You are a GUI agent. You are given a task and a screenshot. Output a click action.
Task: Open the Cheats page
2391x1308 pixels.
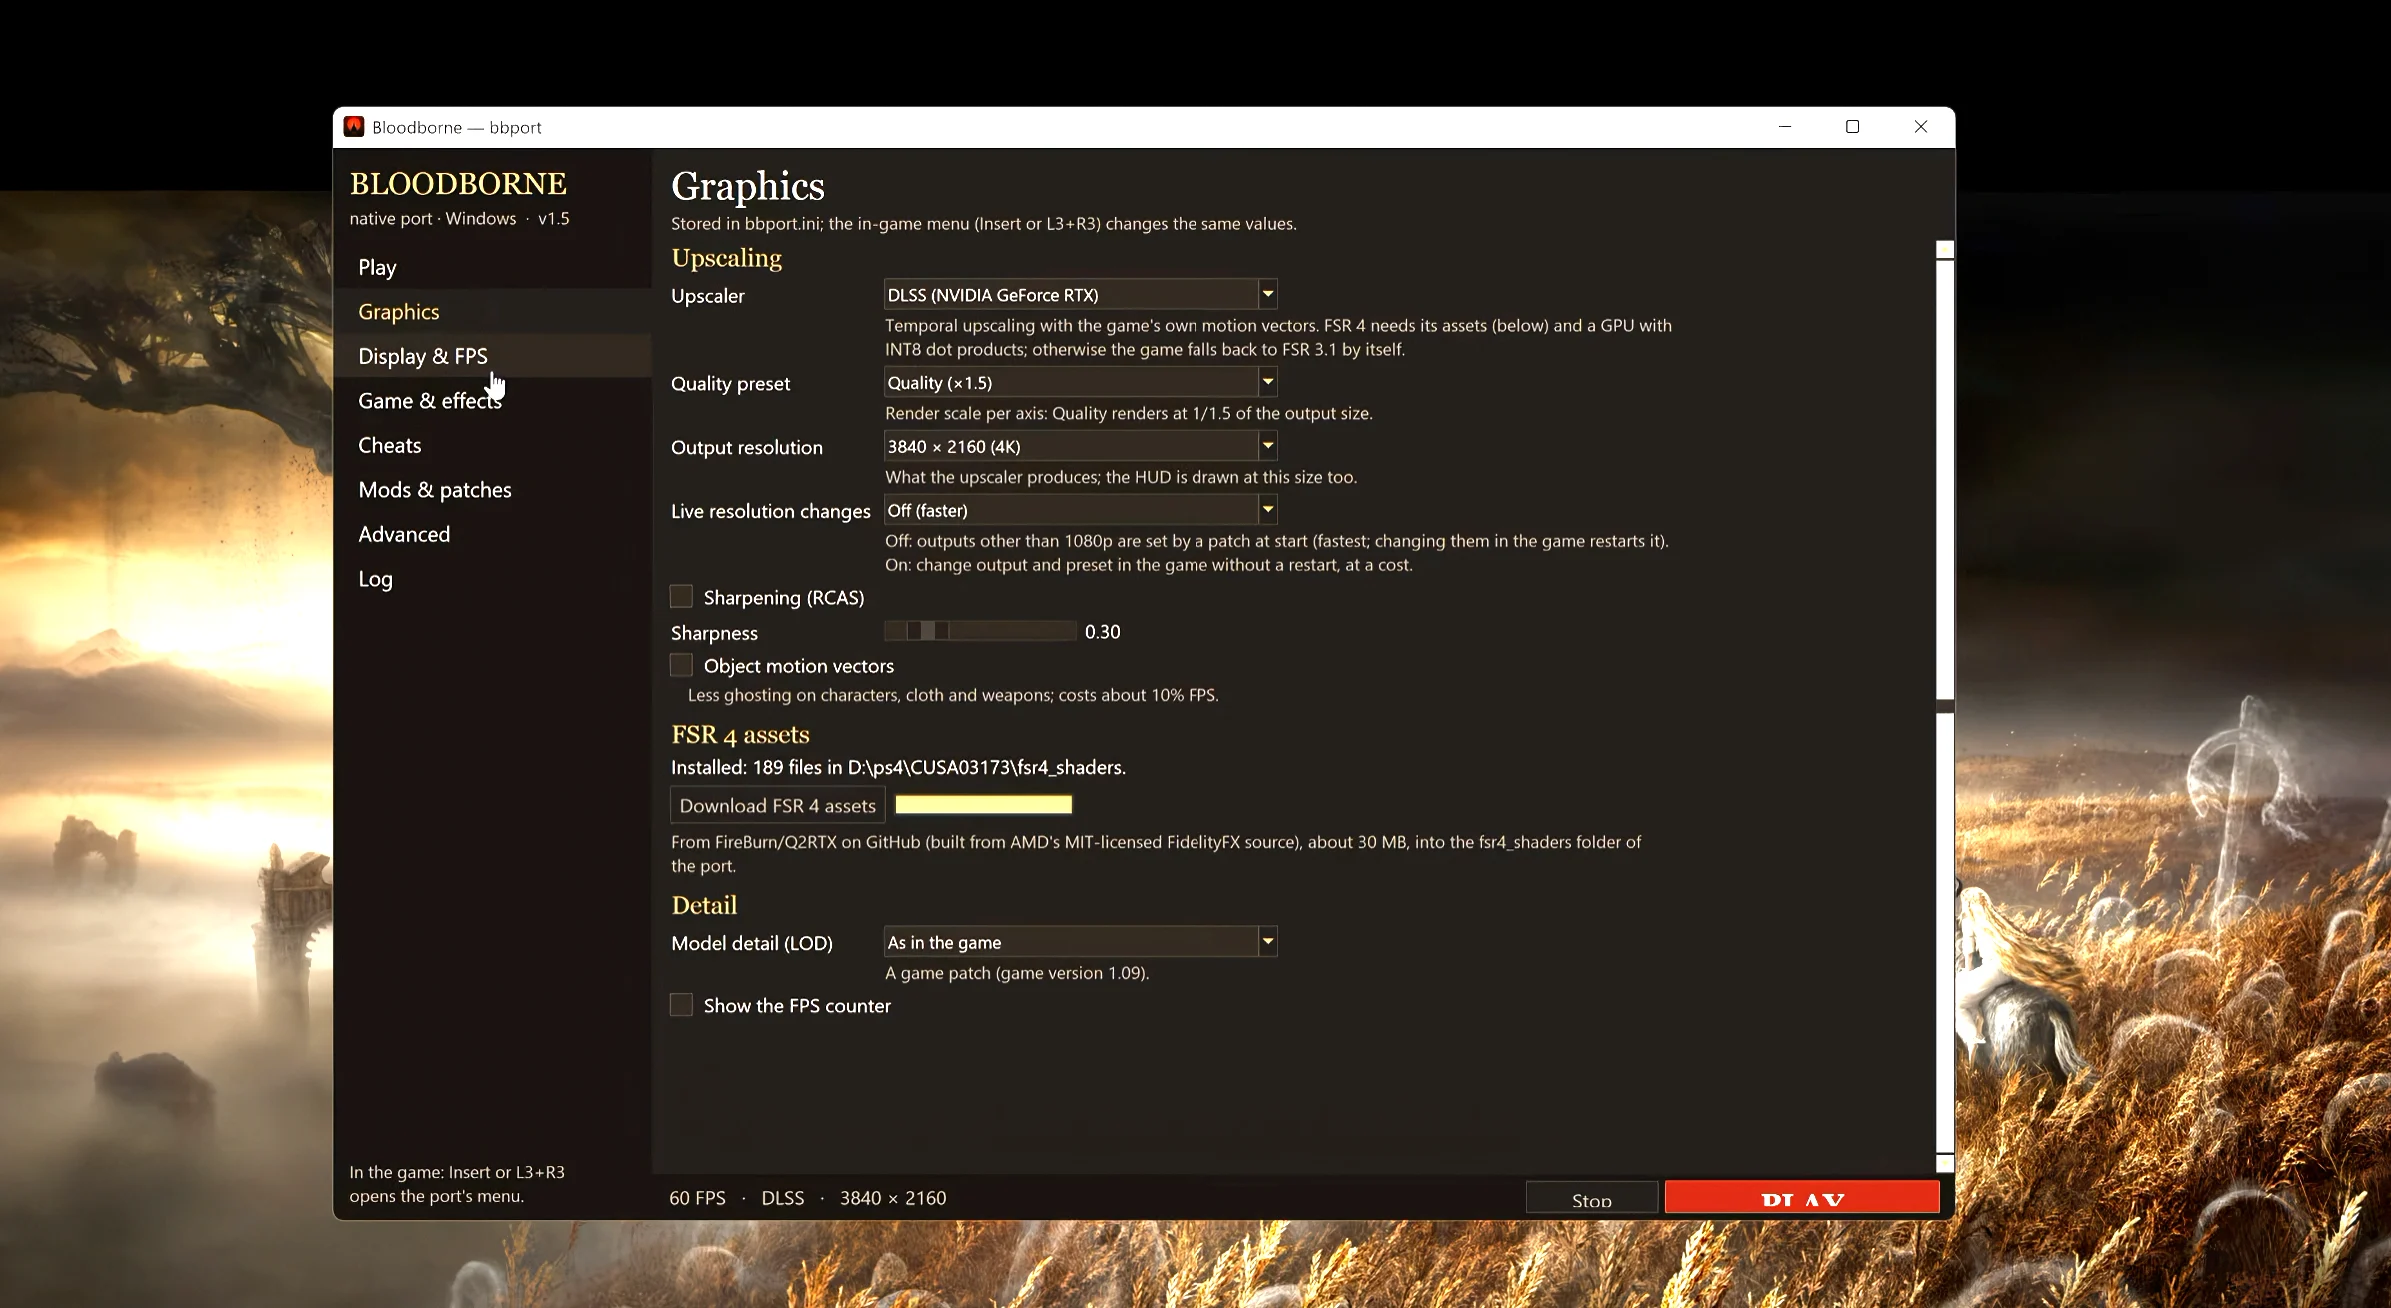(492, 445)
